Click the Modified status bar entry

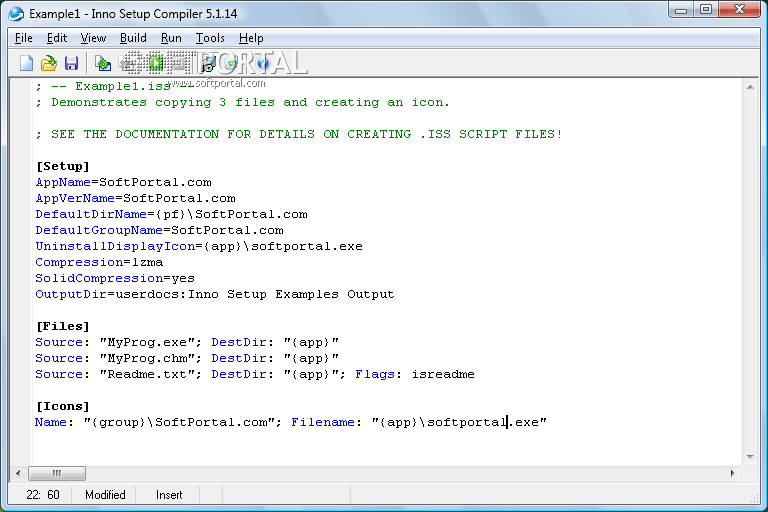pos(105,495)
